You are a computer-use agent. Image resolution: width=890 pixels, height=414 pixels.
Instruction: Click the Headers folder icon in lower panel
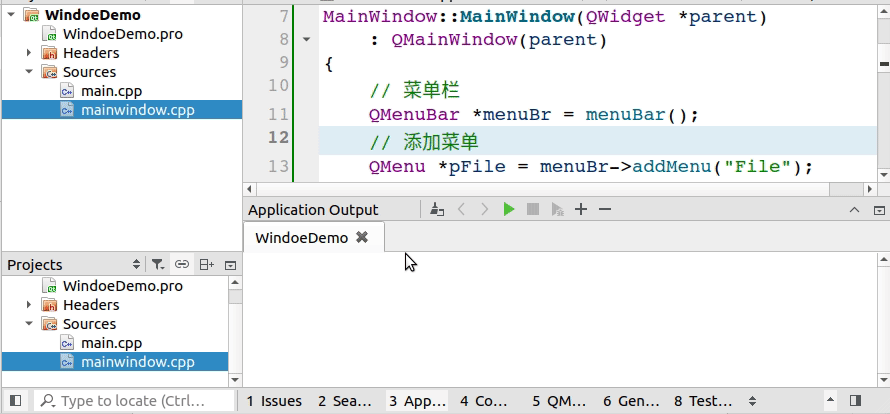(x=49, y=306)
